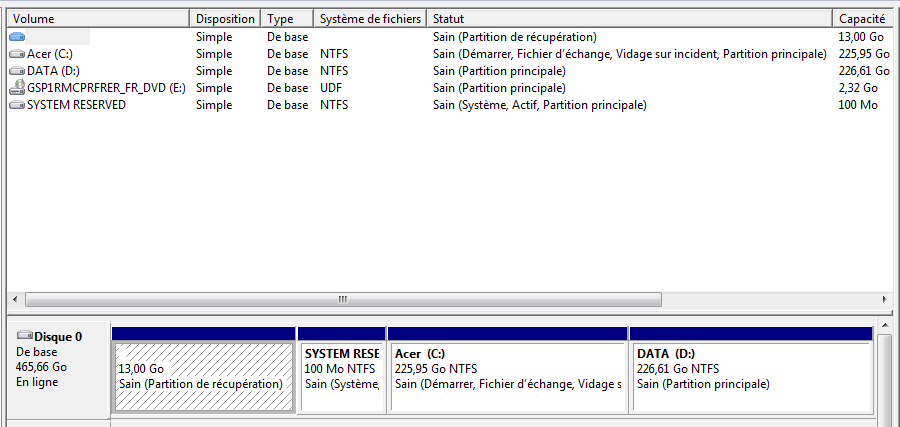Sort by the Disposition column header

click(x=225, y=18)
